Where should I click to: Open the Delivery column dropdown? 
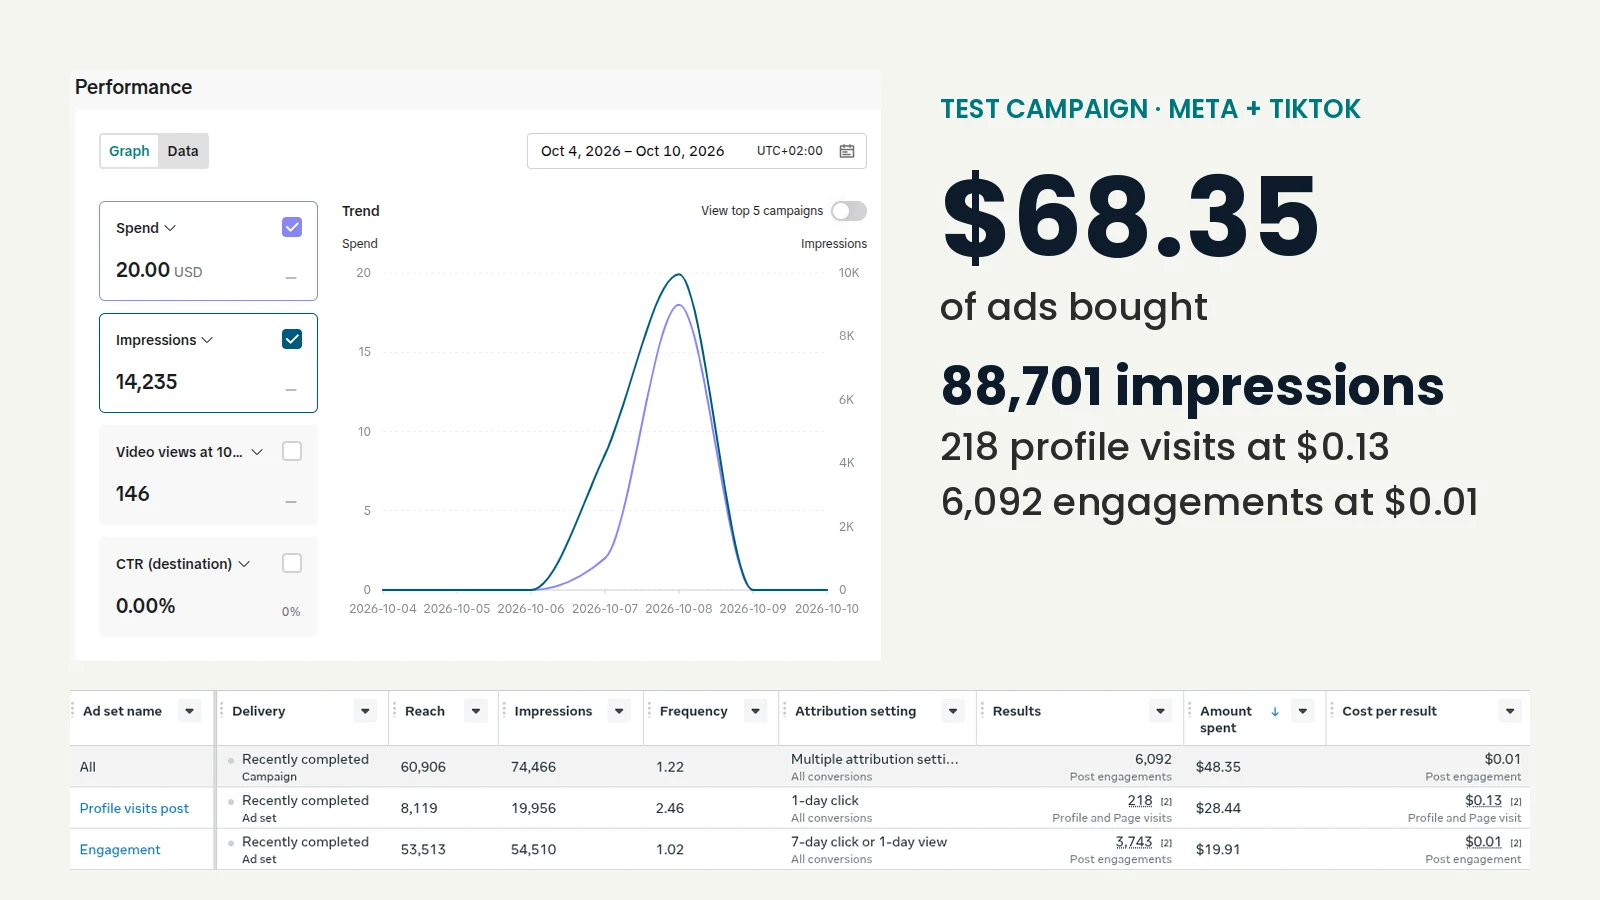click(365, 711)
